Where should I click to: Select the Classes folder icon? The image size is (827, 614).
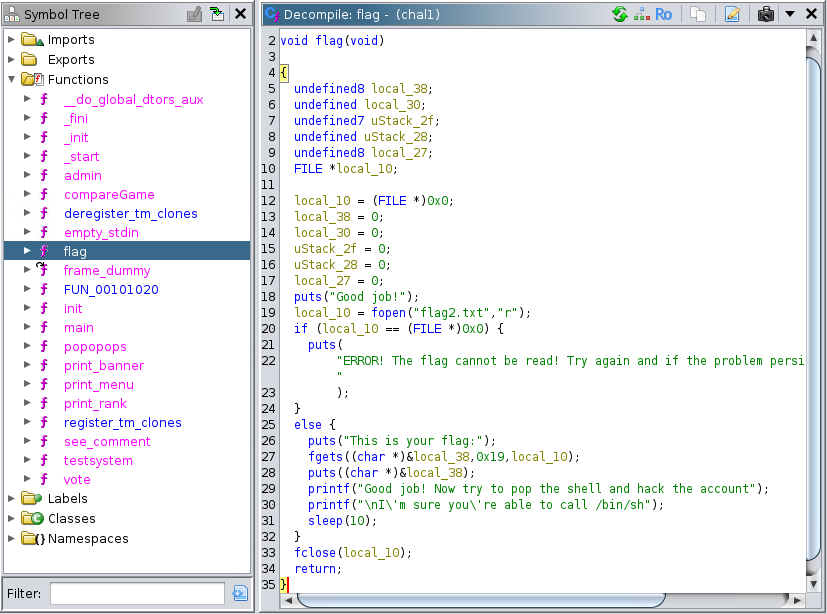(32, 519)
